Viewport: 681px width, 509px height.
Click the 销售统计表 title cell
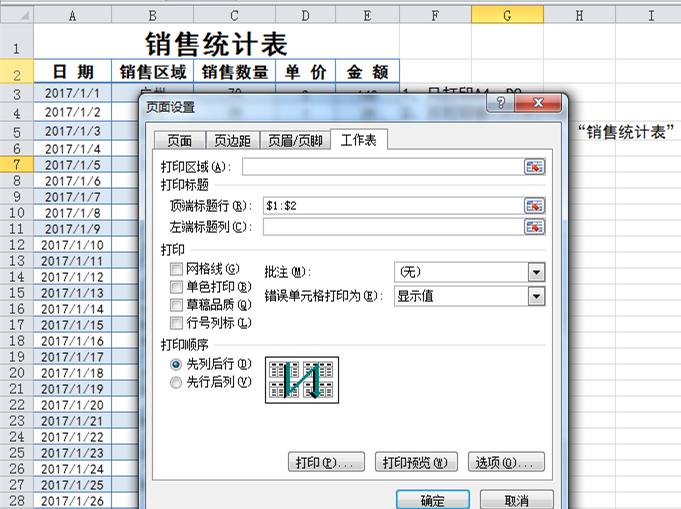point(216,43)
